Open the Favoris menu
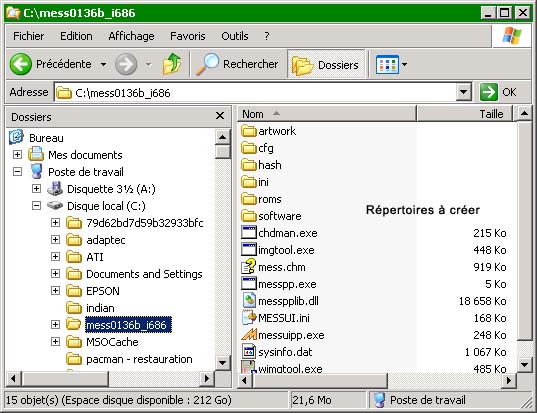Viewport: 537px width, 413px height. [188, 36]
